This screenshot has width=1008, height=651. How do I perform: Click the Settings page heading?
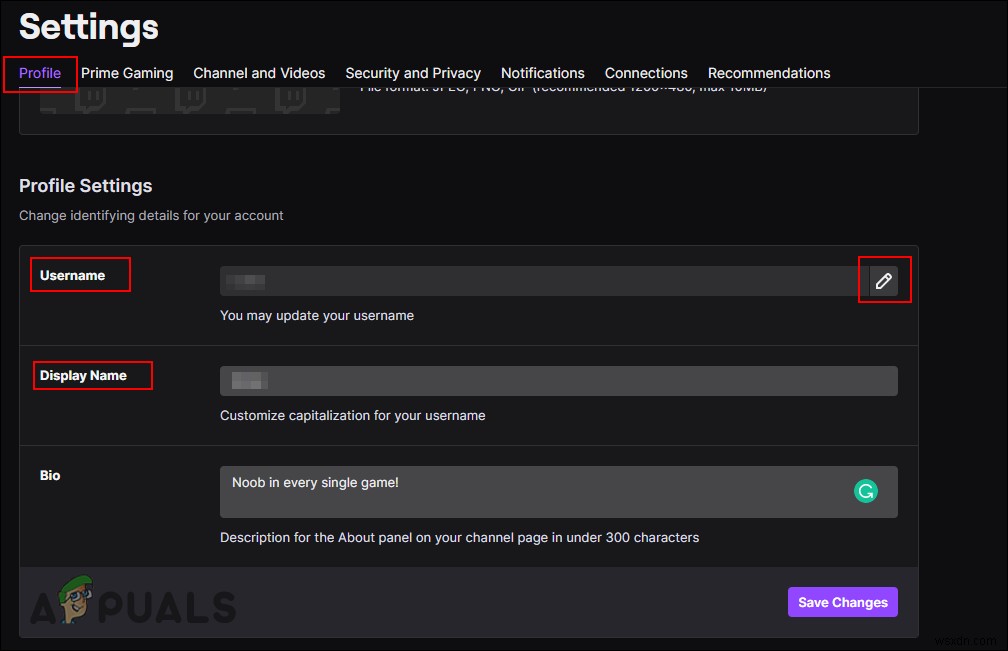click(88, 27)
